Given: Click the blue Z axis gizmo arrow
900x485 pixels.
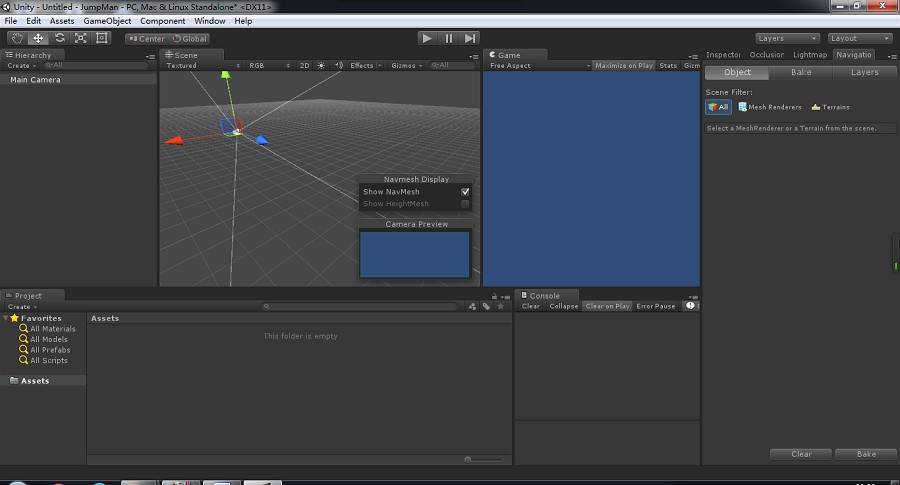Looking at the screenshot, I should click(262, 140).
